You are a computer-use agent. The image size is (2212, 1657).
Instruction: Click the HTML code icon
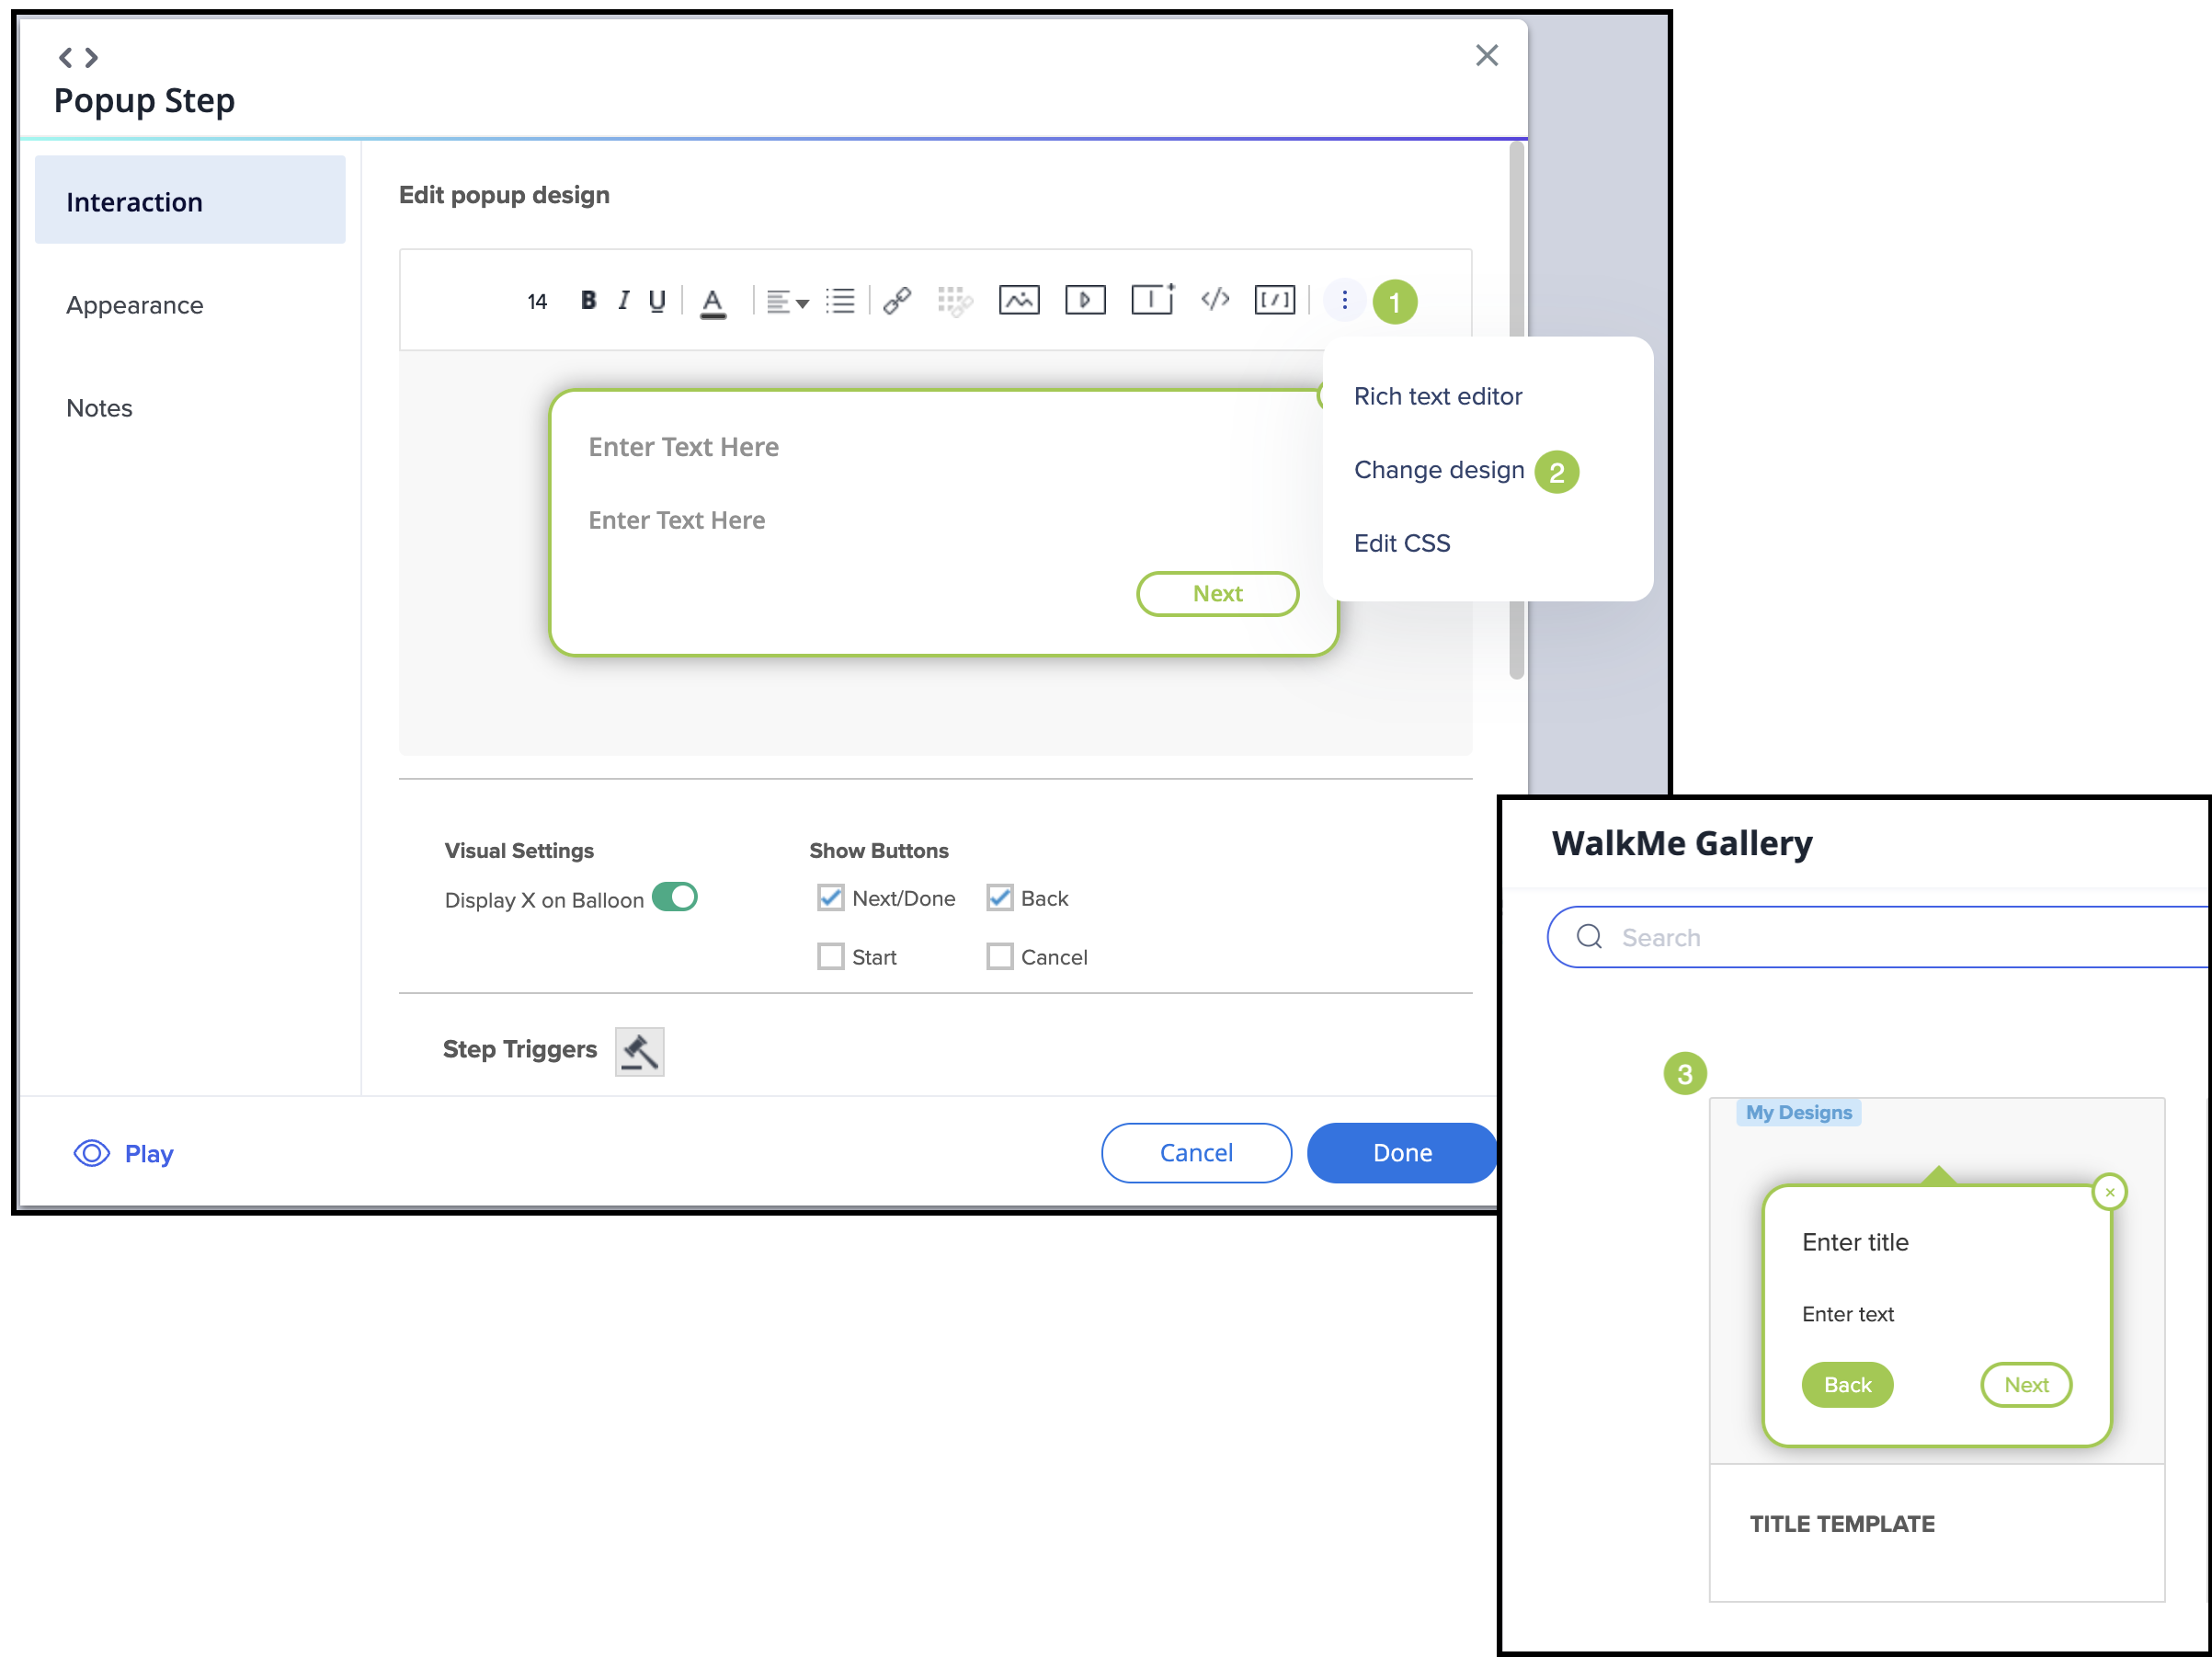tap(1215, 300)
